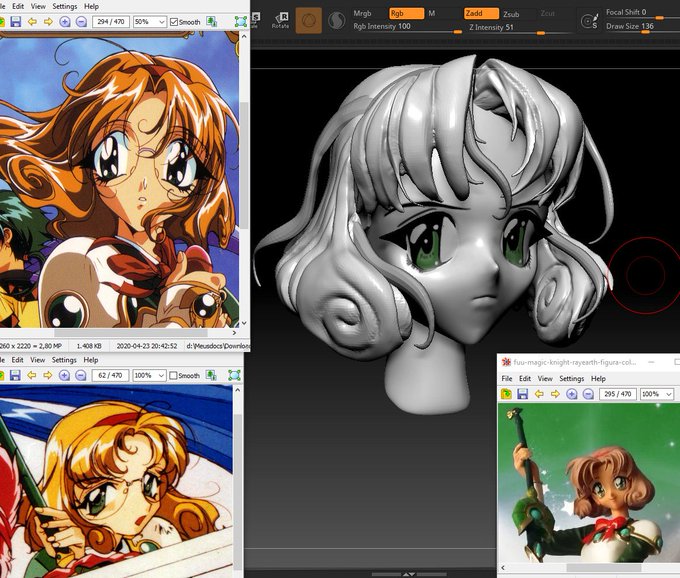The height and width of the screenshot is (578, 680).
Task: Open Settings menu in the 294/470 viewer
Action: coord(65,6)
